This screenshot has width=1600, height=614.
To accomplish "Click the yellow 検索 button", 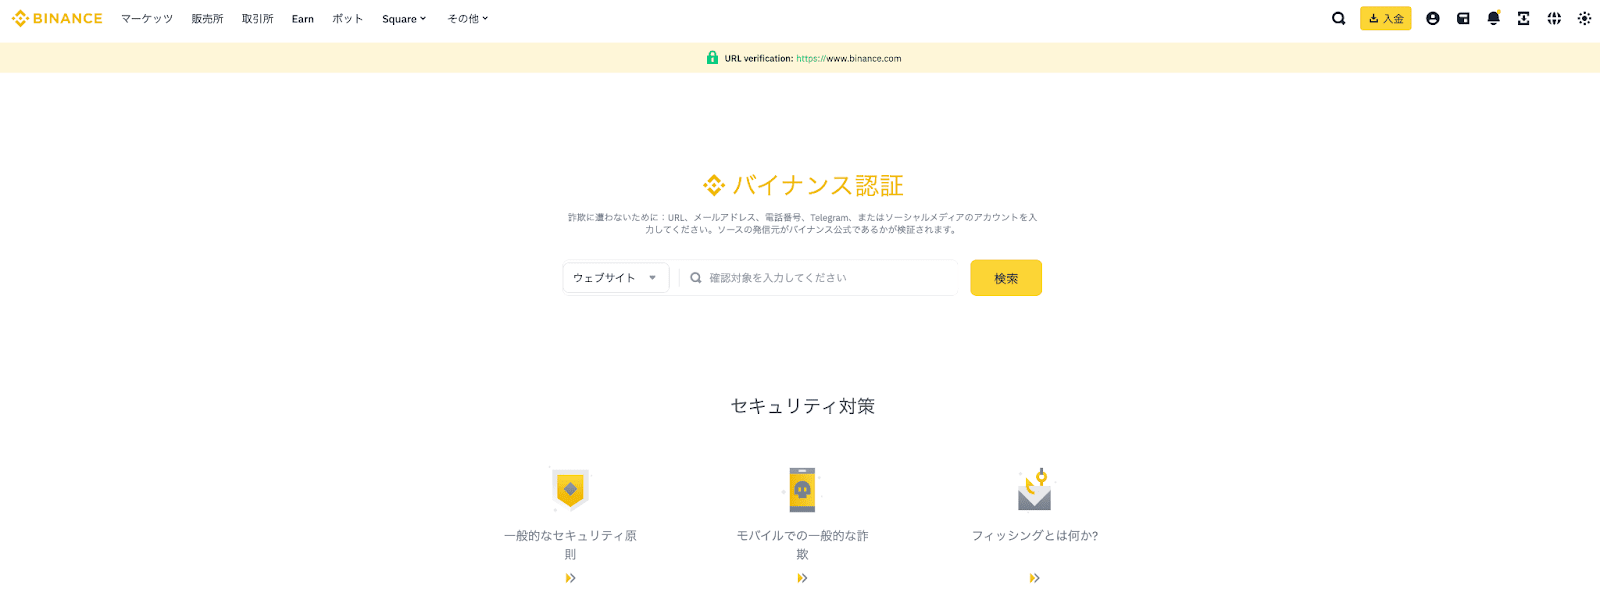I will click(1006, 278).
